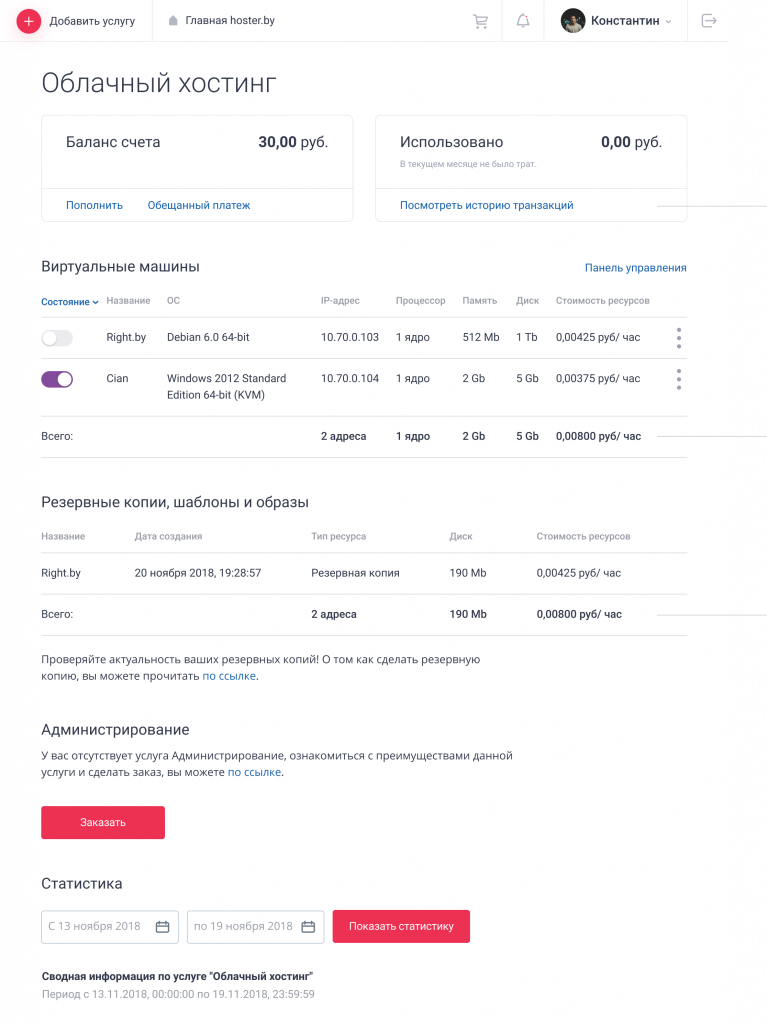This screenshot has height=1024, width=767.
Task: Click calendar icon in end date field
Action: [x=308, y=927]
